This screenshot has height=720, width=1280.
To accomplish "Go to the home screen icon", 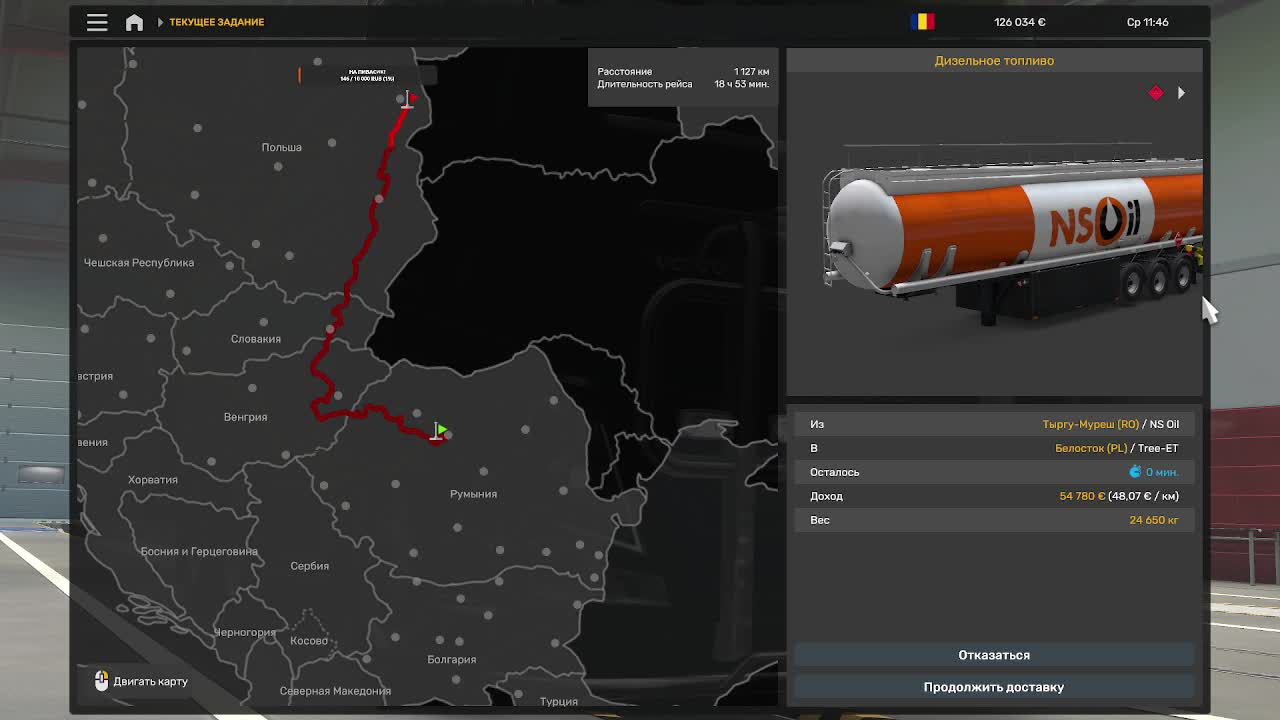I will click(x=134, y=22).
